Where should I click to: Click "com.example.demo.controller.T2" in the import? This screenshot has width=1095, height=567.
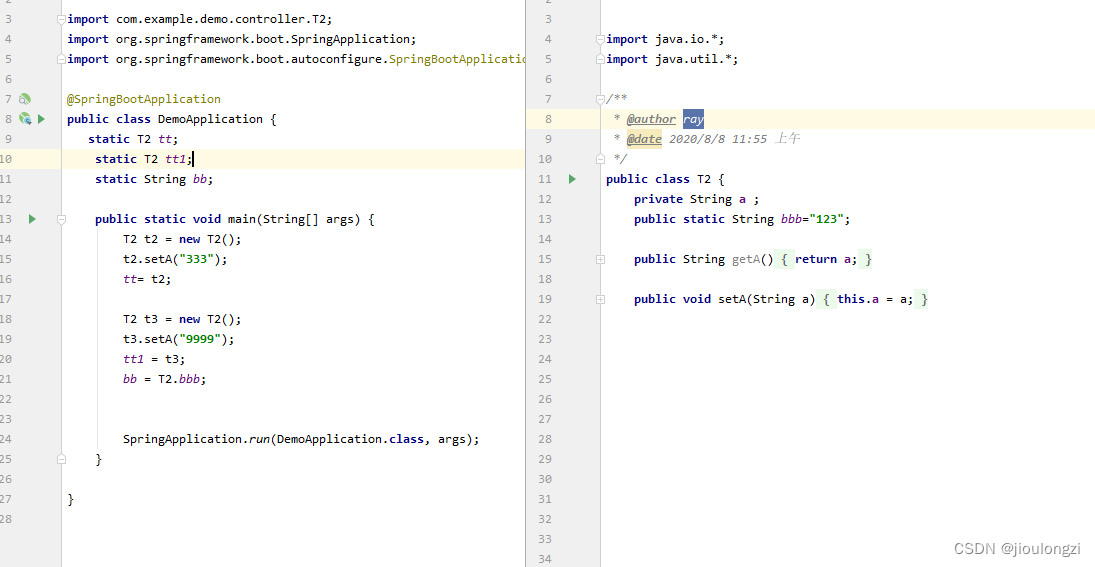click(221, 20)
